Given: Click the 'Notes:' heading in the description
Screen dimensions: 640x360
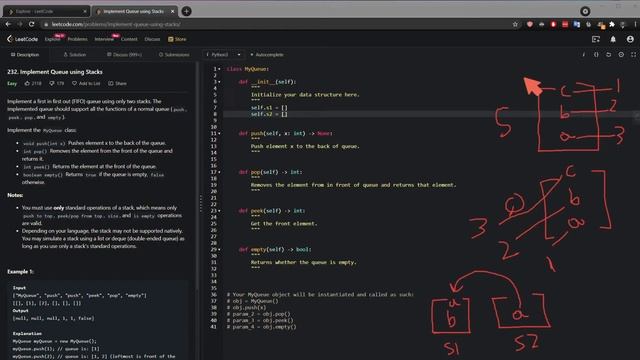Looking at the screenshot, I should pos(15,195).
